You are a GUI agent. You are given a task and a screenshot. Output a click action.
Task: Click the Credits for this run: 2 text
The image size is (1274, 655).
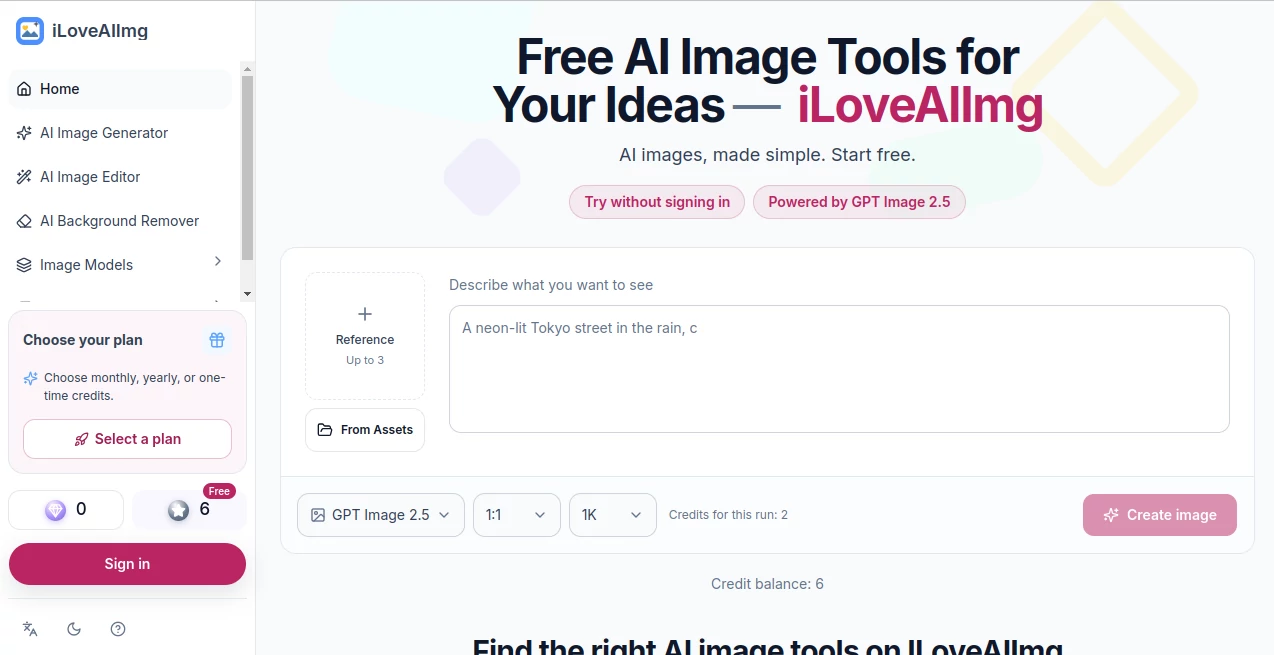[728, 515]
